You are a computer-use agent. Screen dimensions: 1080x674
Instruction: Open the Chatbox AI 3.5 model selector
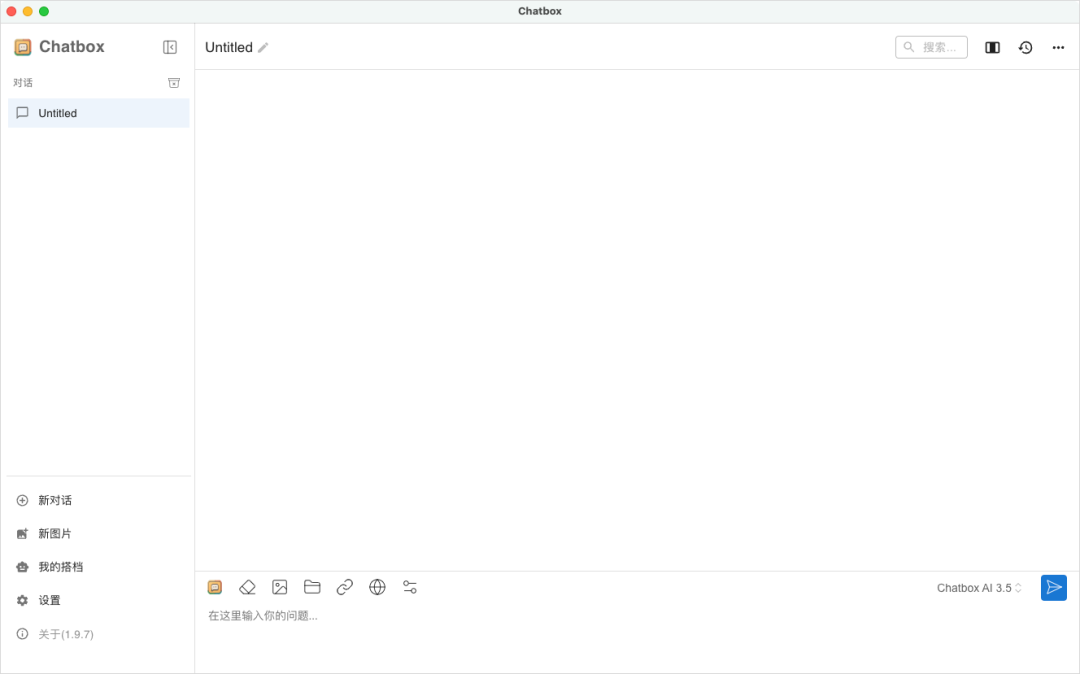979,588
